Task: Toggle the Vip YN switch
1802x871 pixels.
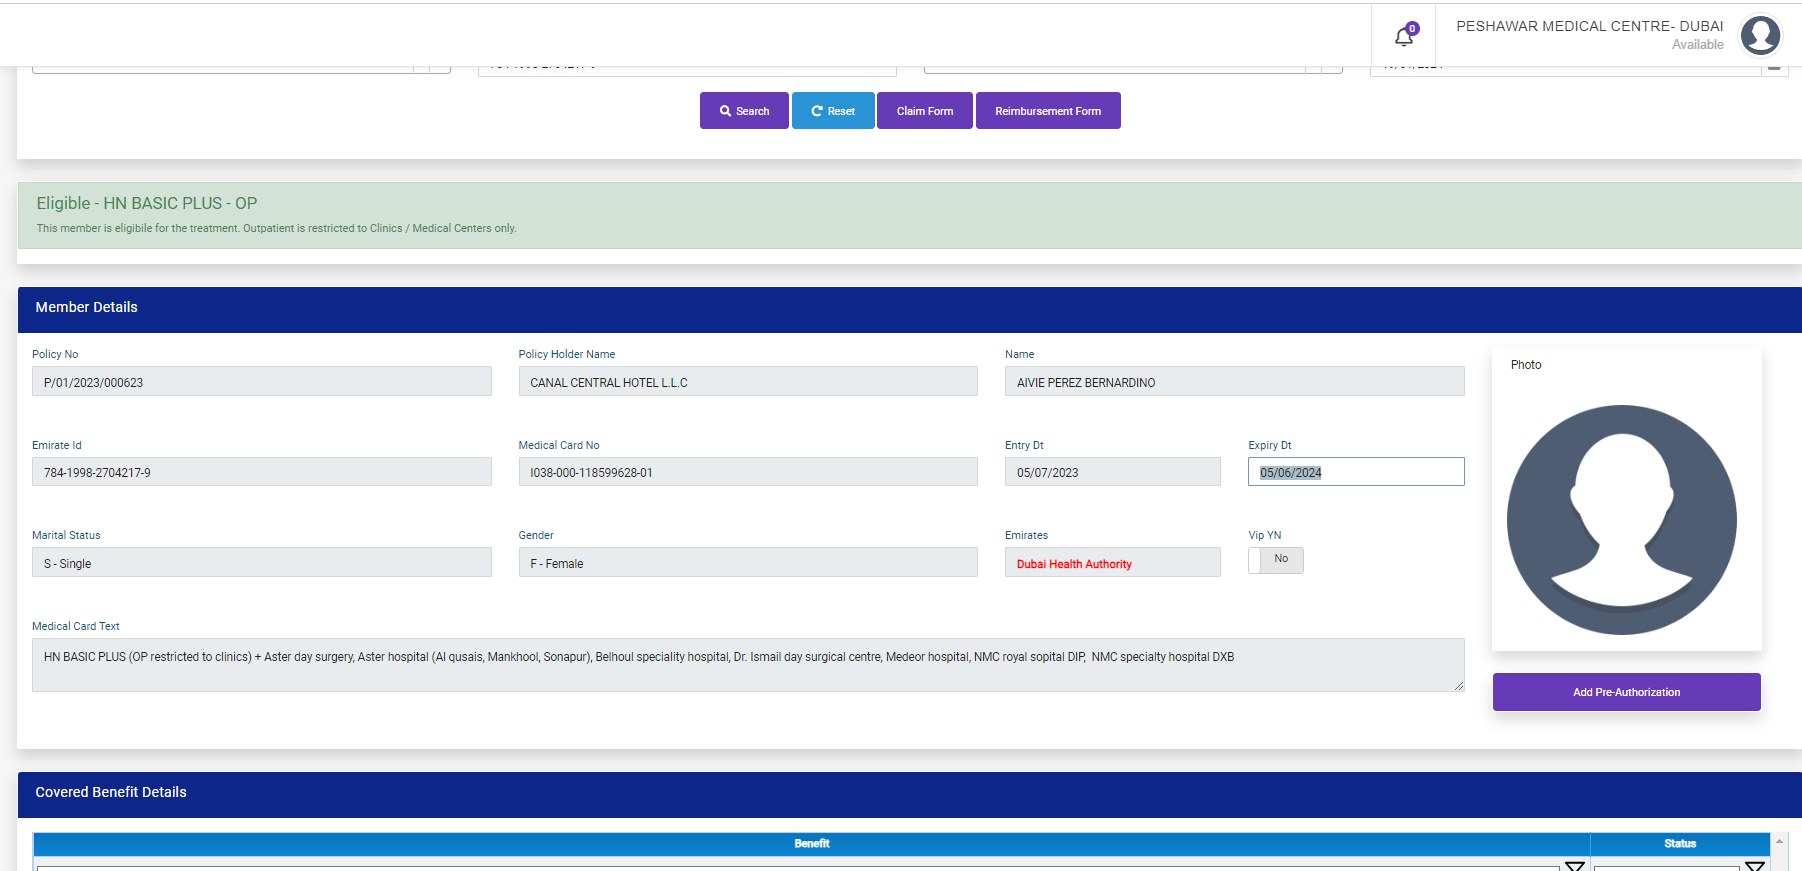Action: (1275, 560)
